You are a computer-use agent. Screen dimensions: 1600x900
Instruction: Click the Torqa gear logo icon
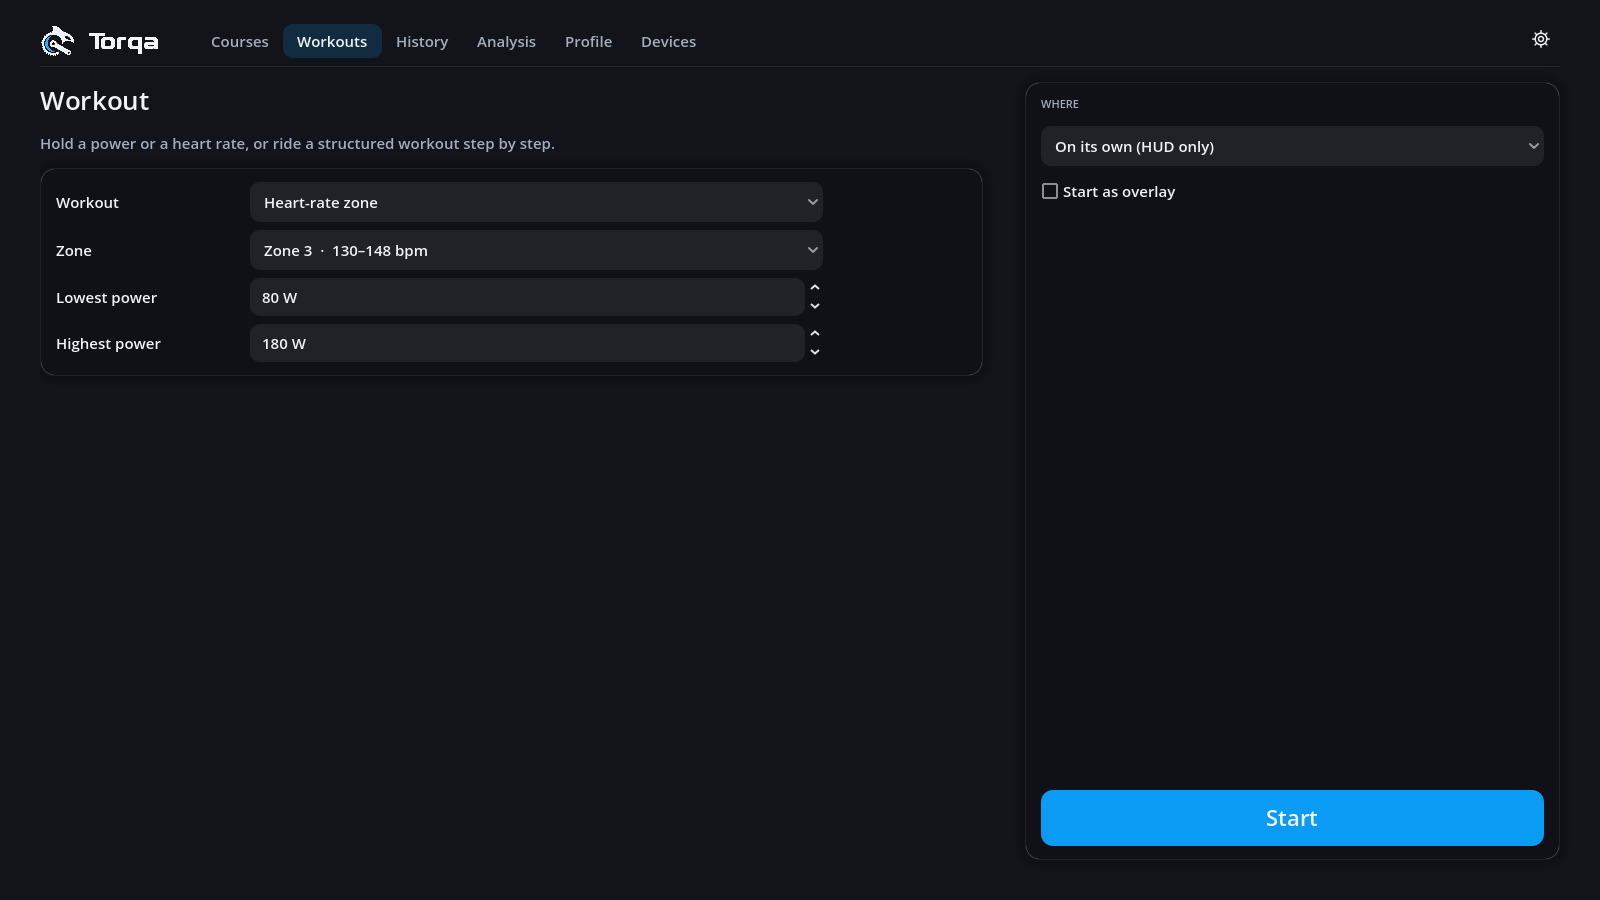[x=57, y=41]
